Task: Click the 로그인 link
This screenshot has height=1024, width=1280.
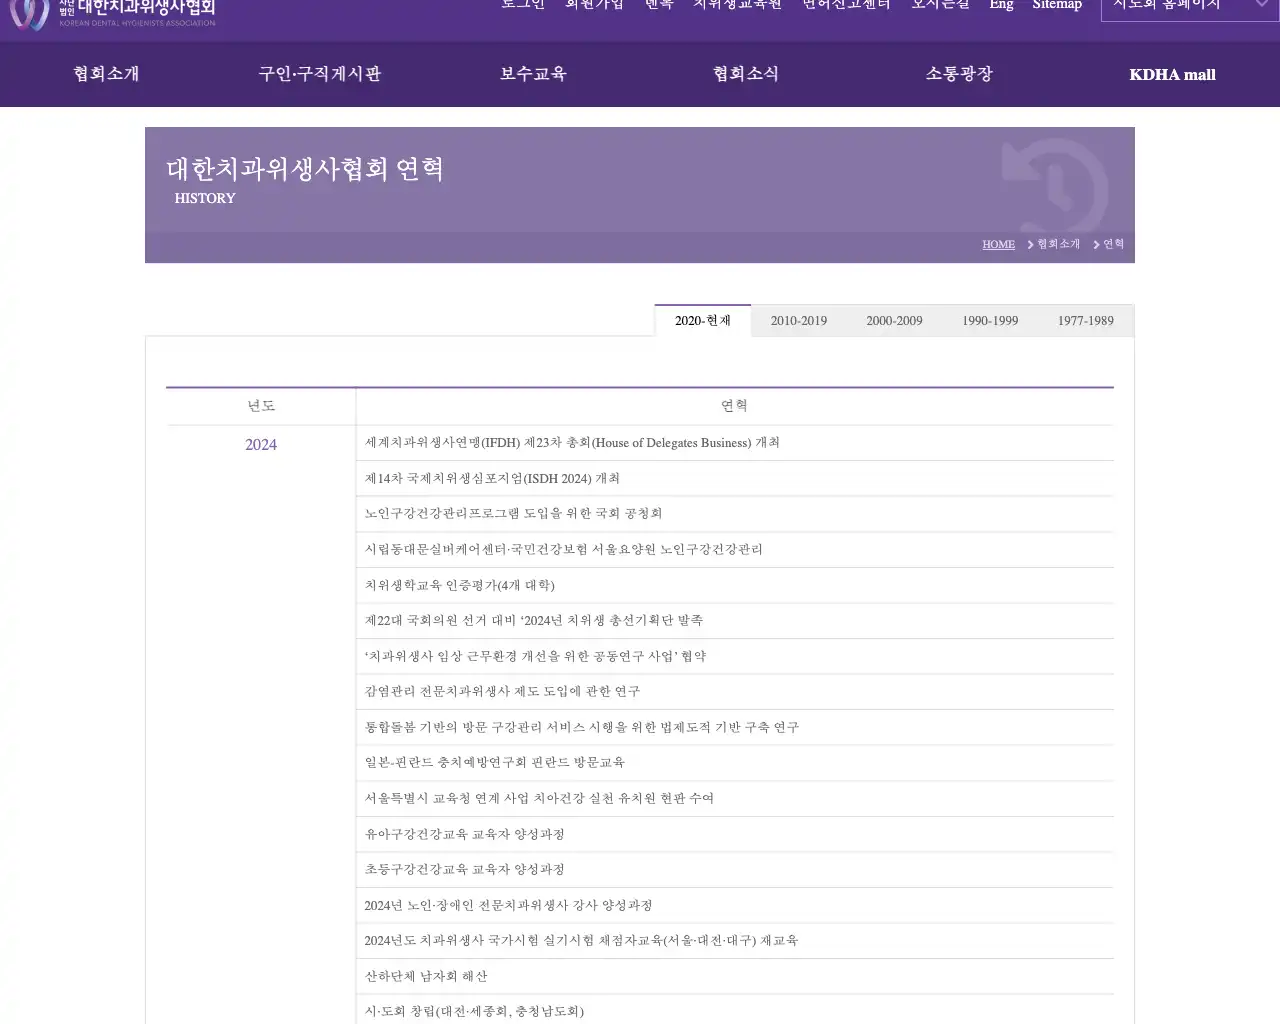Action: (x=522, y=5)
